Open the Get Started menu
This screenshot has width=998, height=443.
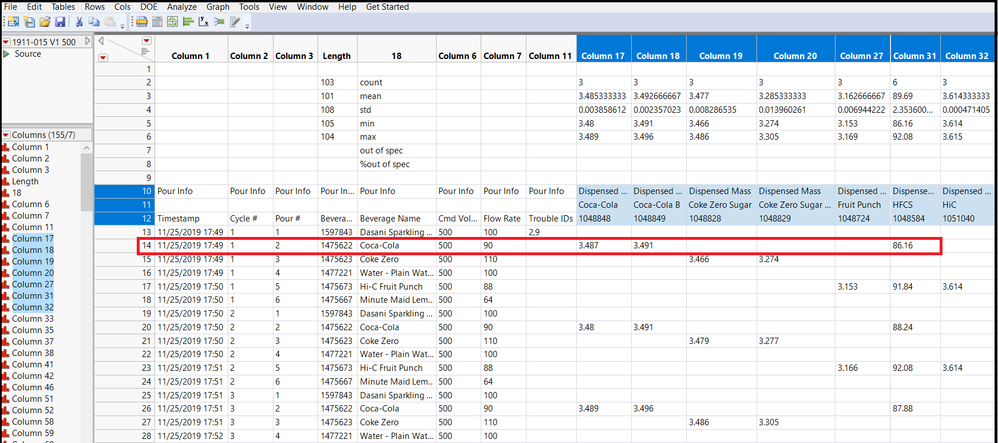click(x=386, y=7)
